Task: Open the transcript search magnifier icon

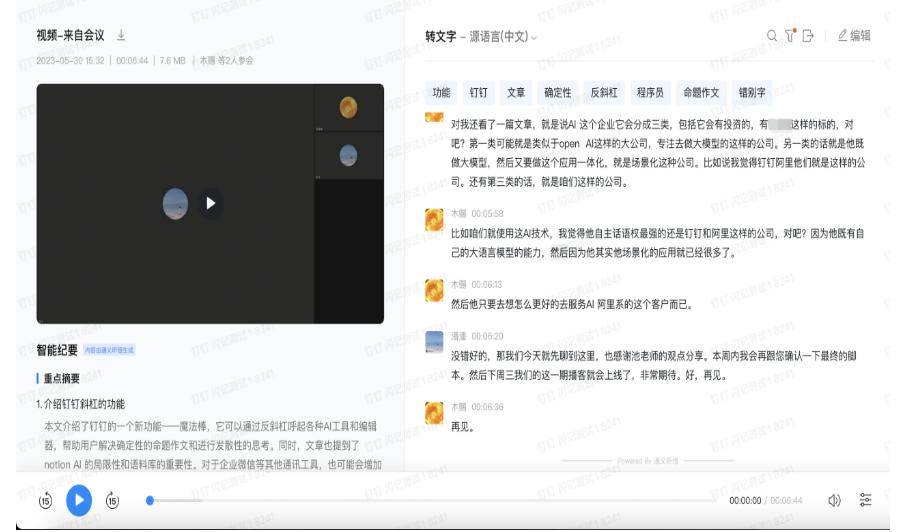Action: (x=772, y=36)
